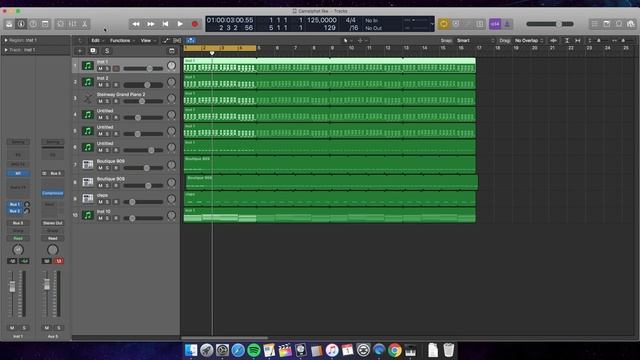The height and width of the screenshot is (360, 640).
Task: Open the Quick Help button
Action: [x=33, y=24]
